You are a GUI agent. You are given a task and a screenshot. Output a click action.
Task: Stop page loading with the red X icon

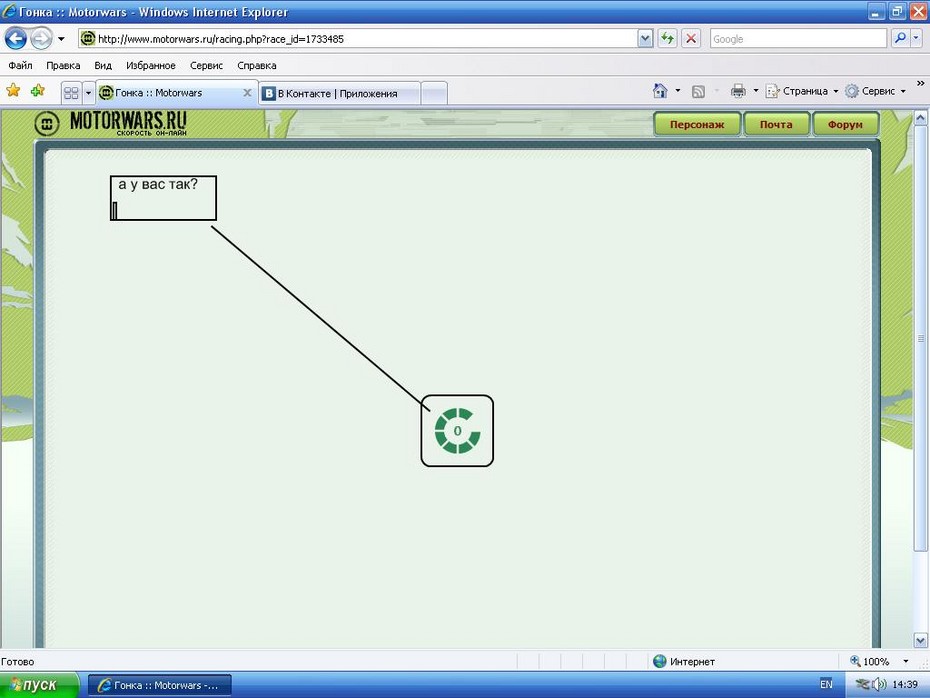[690, 39]
